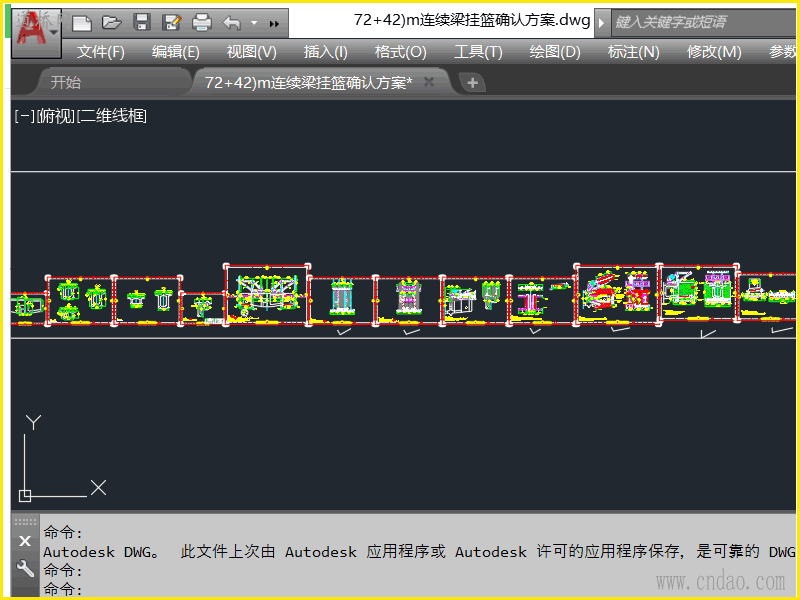Viewport: 800px width, 600px height.
Task: Close the 72+42)m连续梁挂篮确认方案 drawing tab
Action: click(429, 82)
